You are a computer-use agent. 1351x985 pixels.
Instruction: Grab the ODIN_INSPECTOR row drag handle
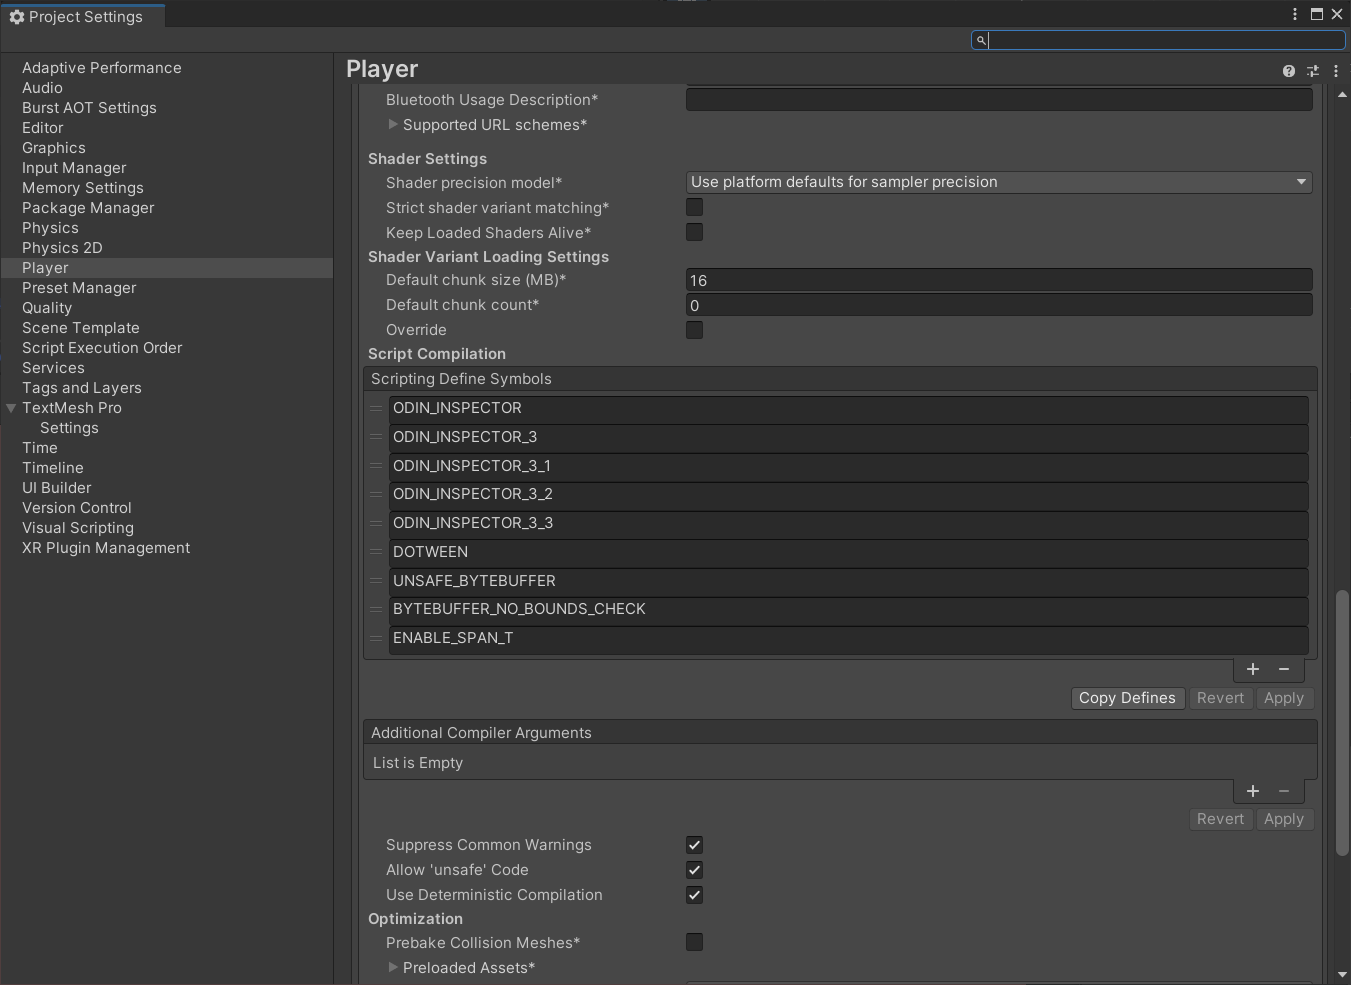click(377, 408)
